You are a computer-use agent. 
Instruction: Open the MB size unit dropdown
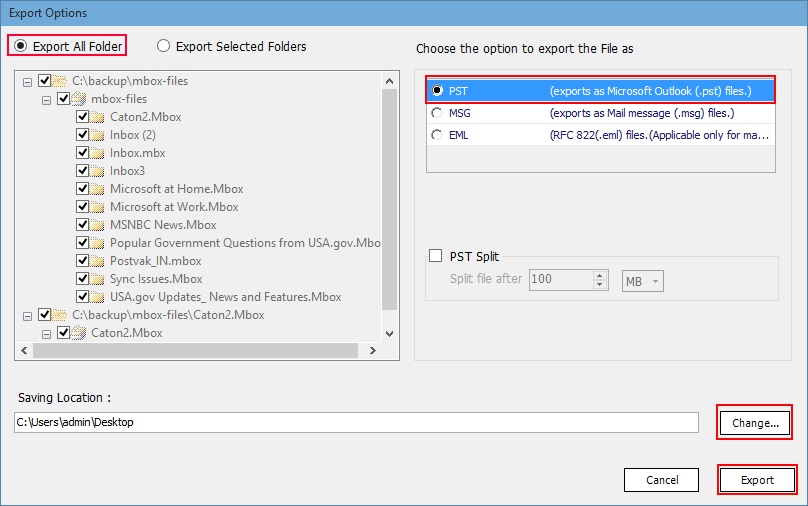pos(643,281)
